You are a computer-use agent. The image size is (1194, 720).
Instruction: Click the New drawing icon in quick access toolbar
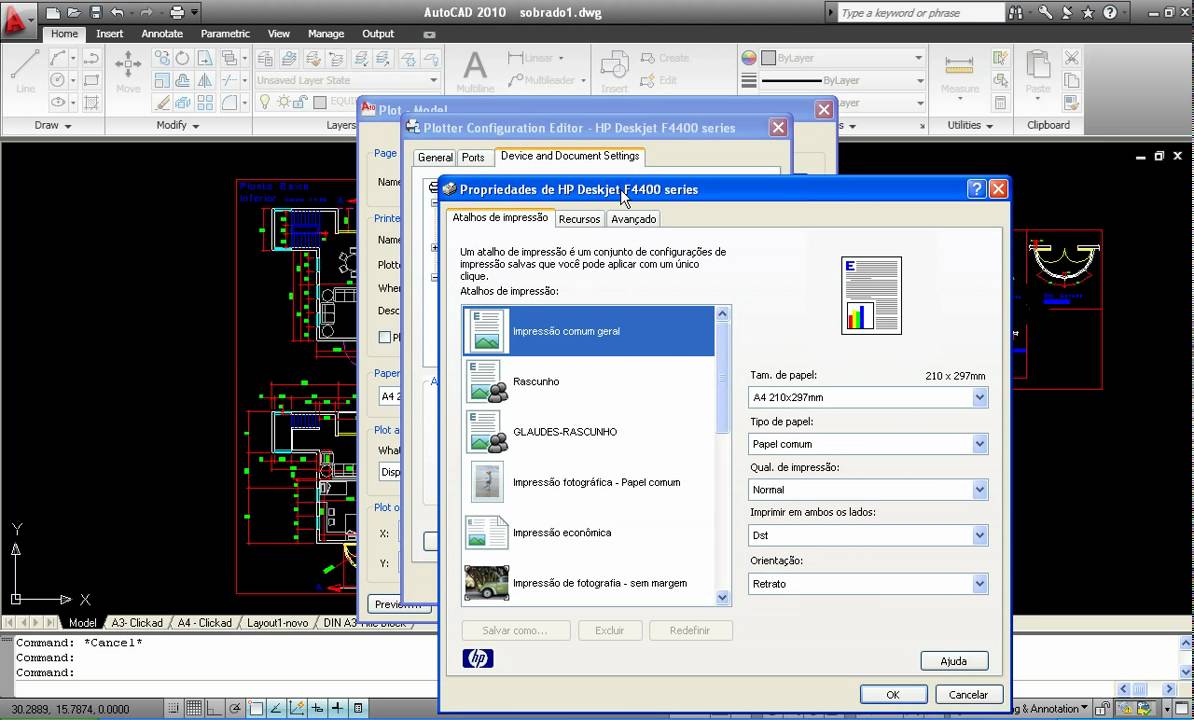point(53,12)
